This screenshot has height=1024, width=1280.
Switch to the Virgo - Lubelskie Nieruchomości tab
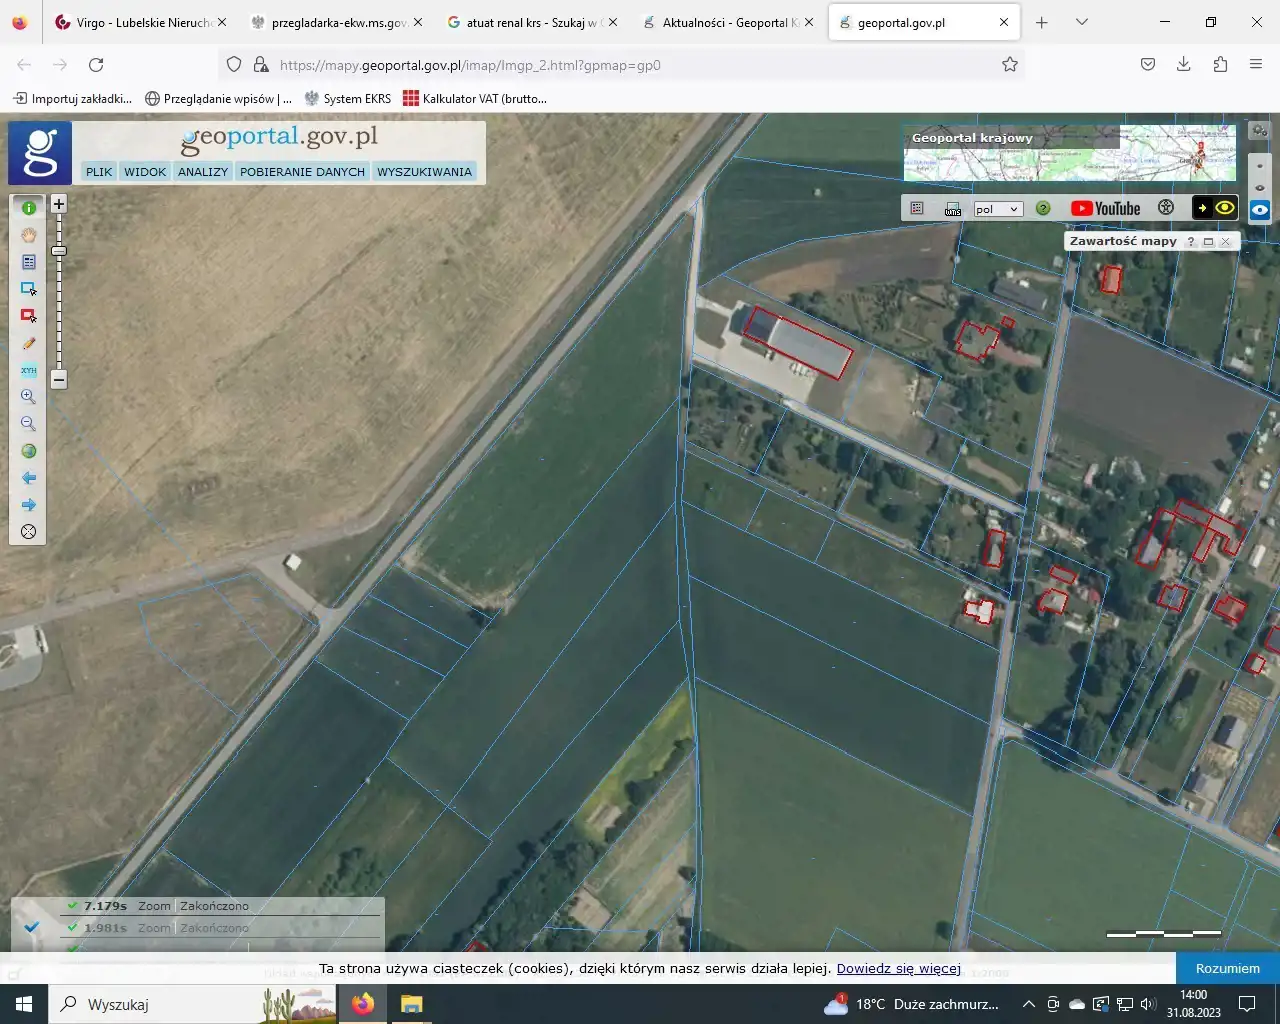pos(140,22)
